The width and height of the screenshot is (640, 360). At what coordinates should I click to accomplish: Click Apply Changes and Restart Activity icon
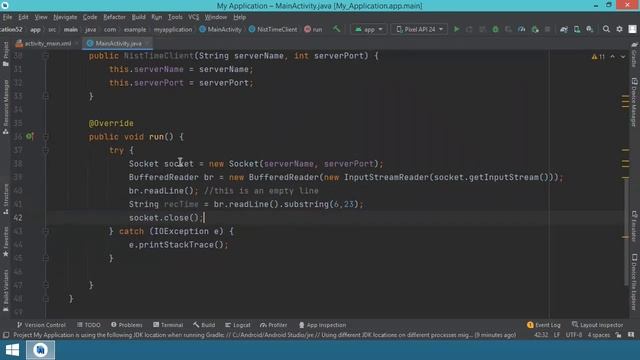point(469,29)
